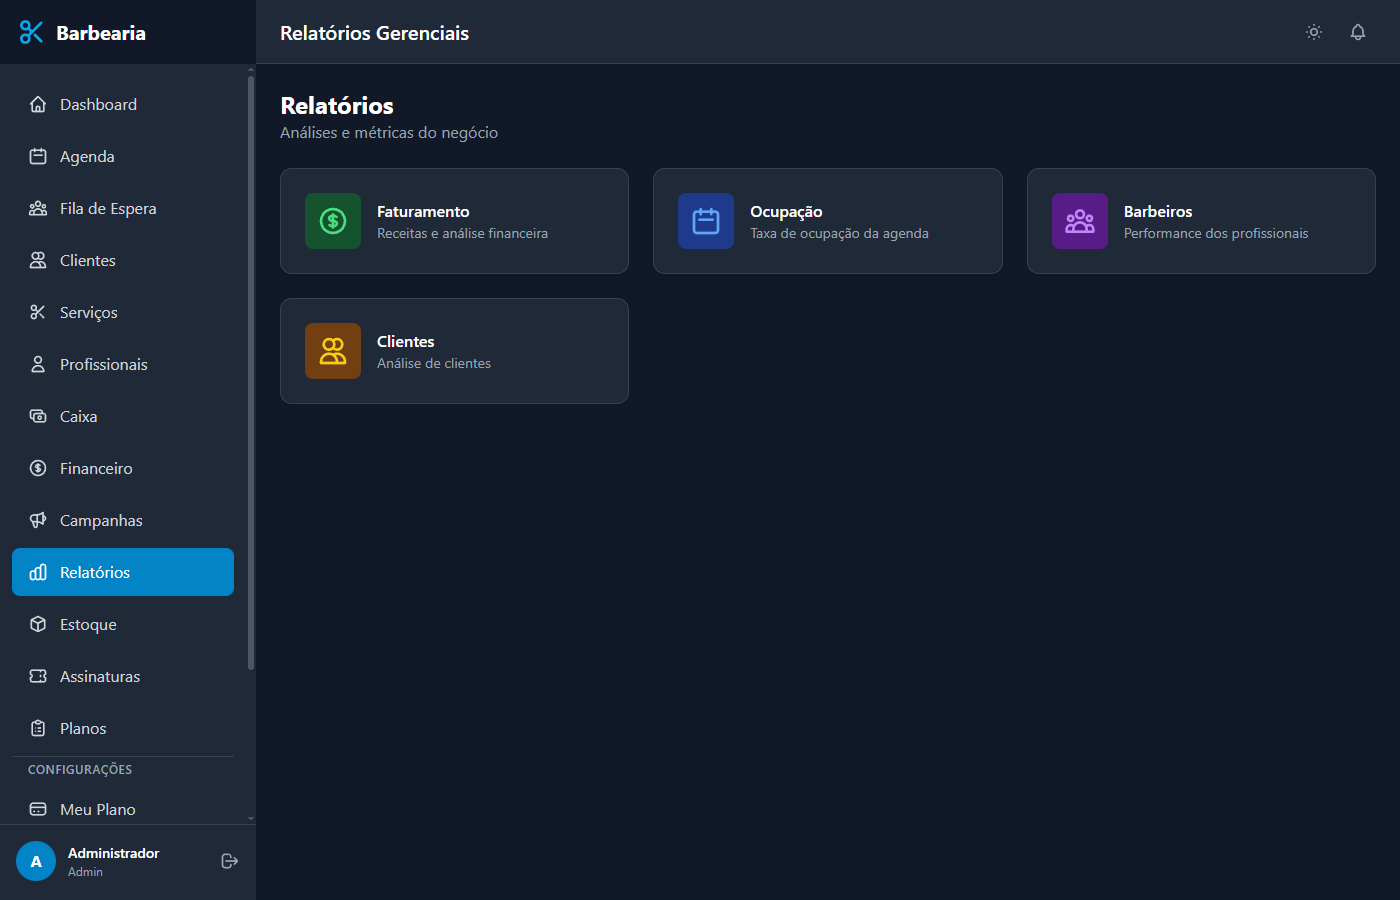Viewport: 1400px width, 900px height.
Task: Click the Barbearia scissors logo
Action: [32, 32]
